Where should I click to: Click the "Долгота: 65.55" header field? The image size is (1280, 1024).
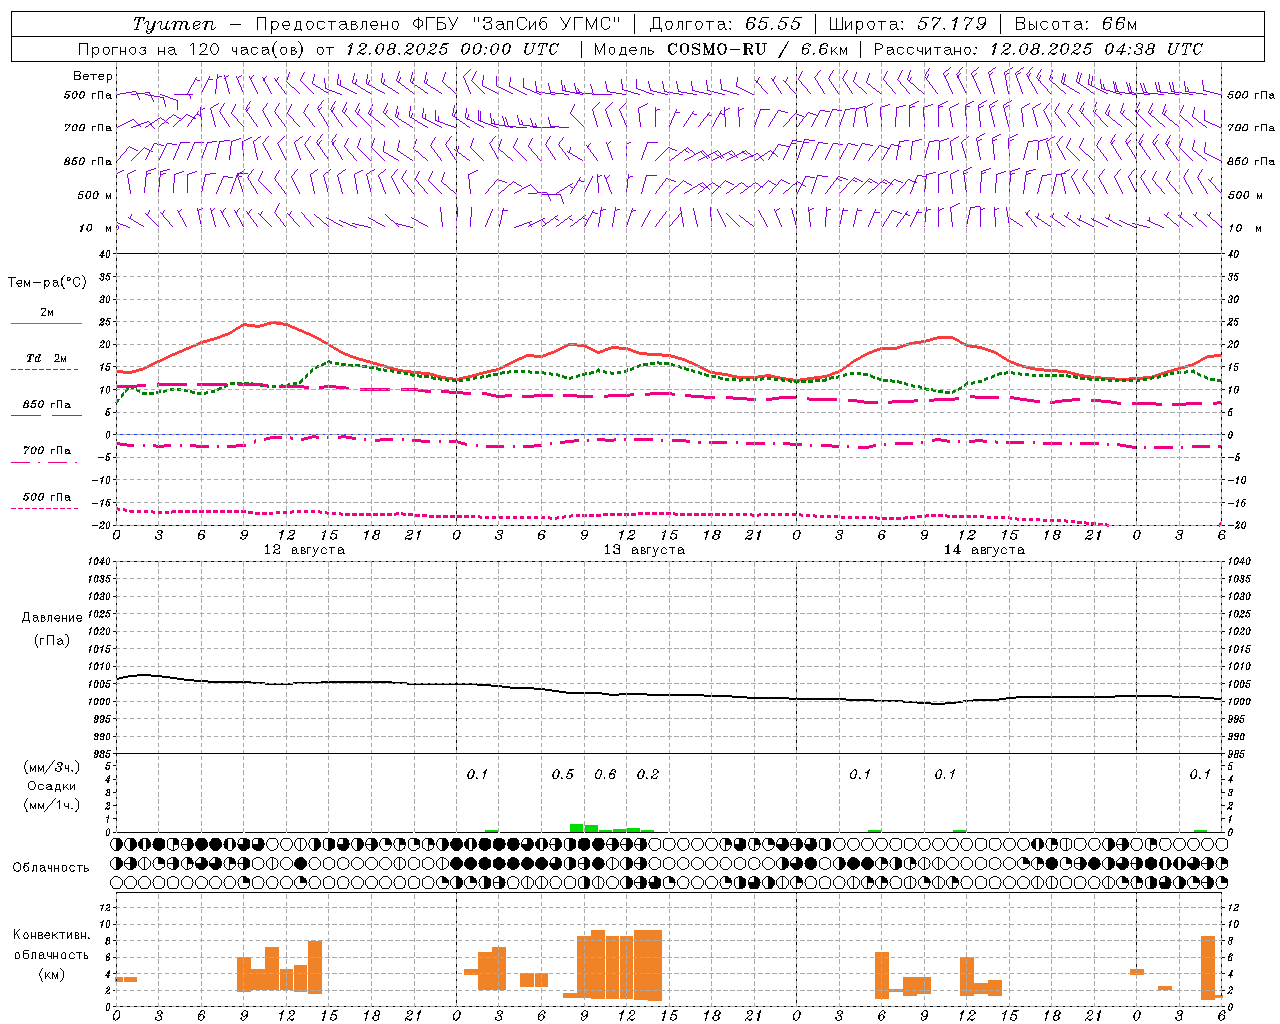725,24
